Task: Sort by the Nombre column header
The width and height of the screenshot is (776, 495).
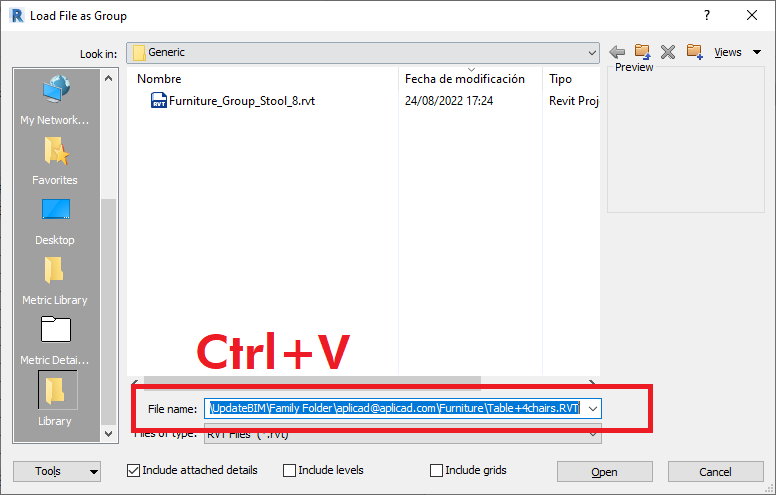Action: (159, 79)
